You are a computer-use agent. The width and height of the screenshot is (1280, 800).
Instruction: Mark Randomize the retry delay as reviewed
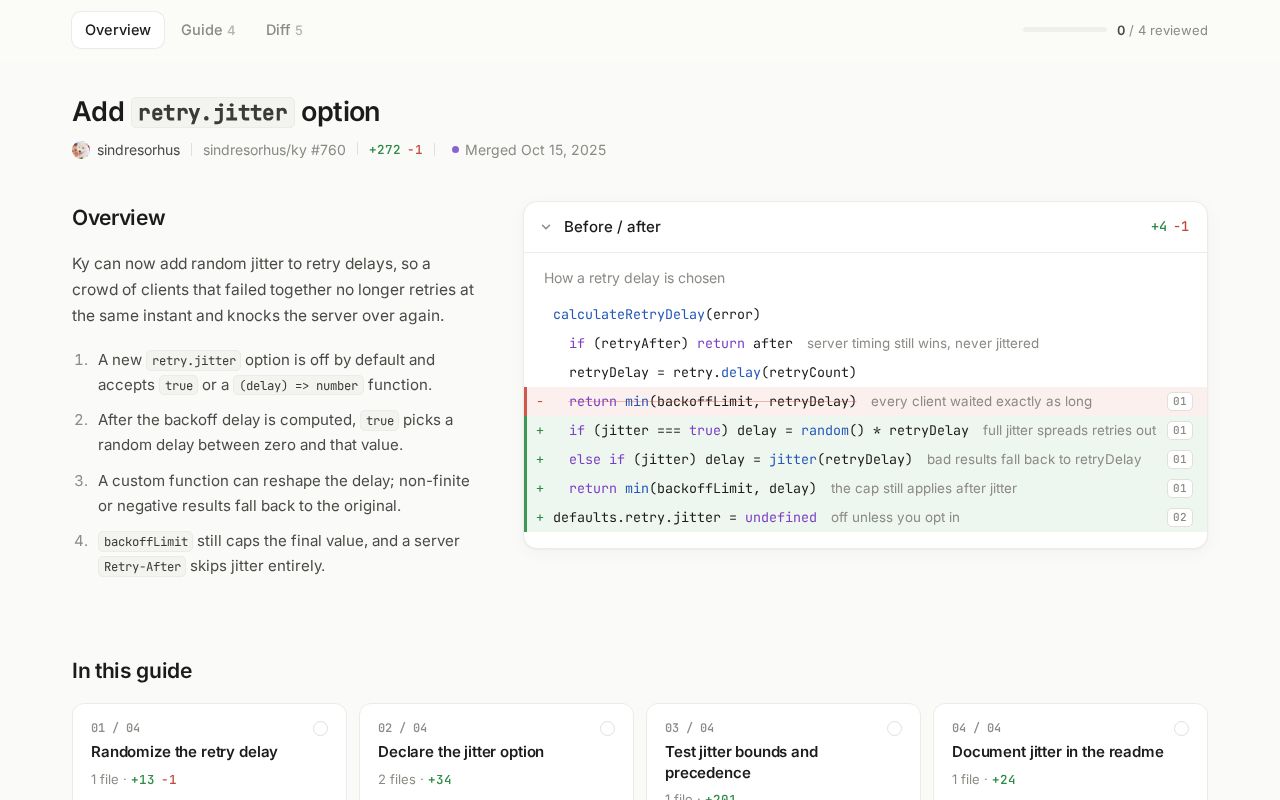pyautogui.click(x=320, y=728)
